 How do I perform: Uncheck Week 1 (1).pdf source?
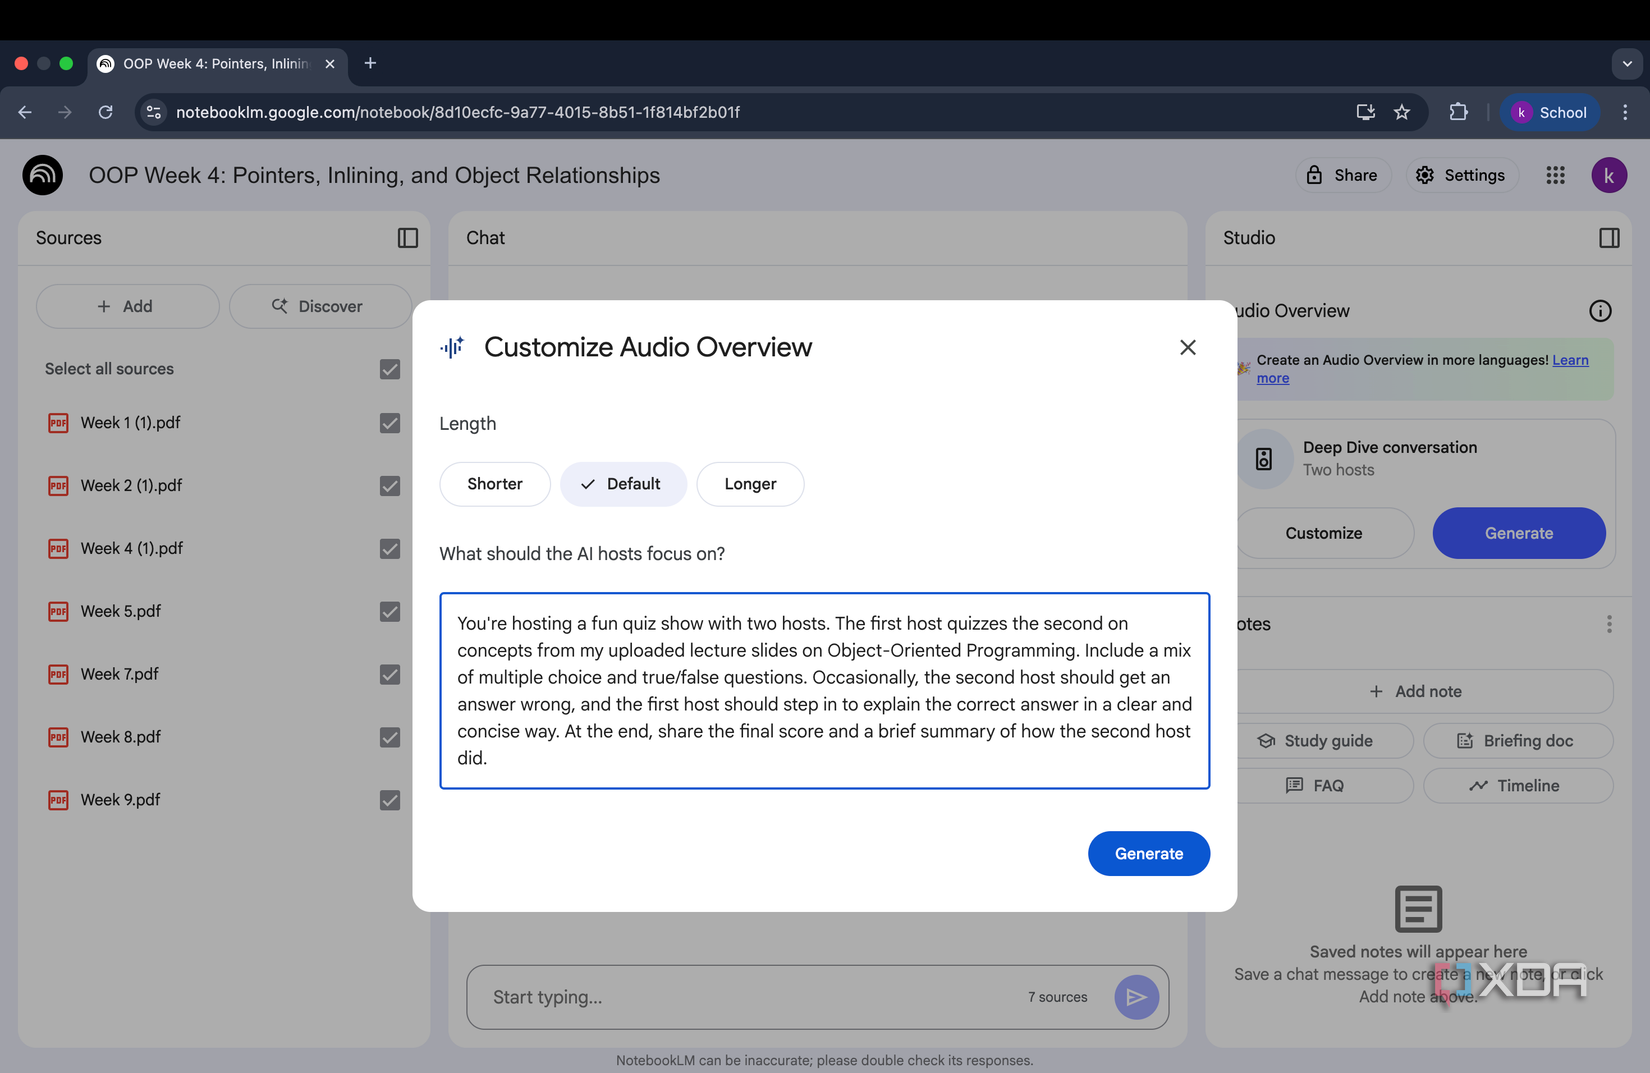[x=390, y=423]
